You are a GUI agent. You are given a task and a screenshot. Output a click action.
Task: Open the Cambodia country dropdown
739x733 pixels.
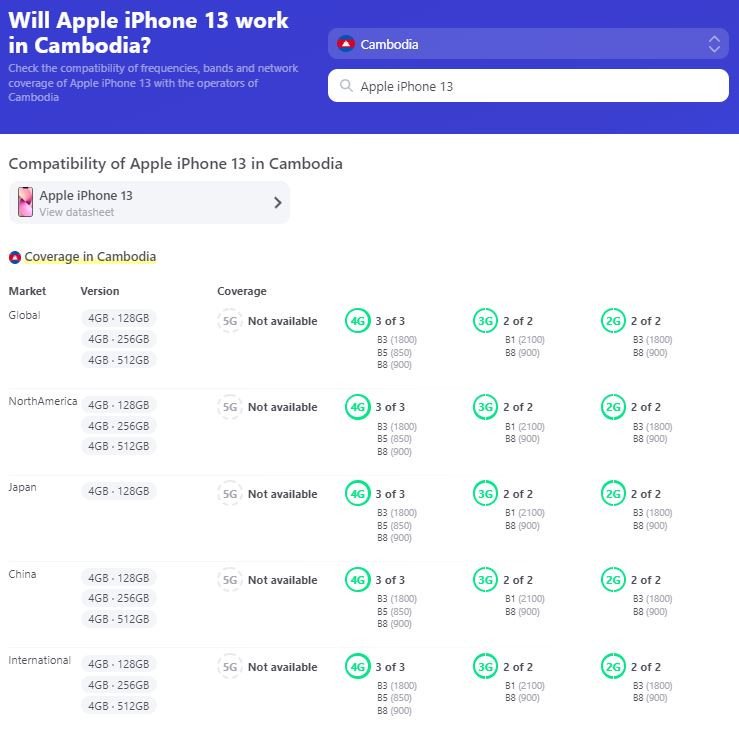tap(528, 44)
